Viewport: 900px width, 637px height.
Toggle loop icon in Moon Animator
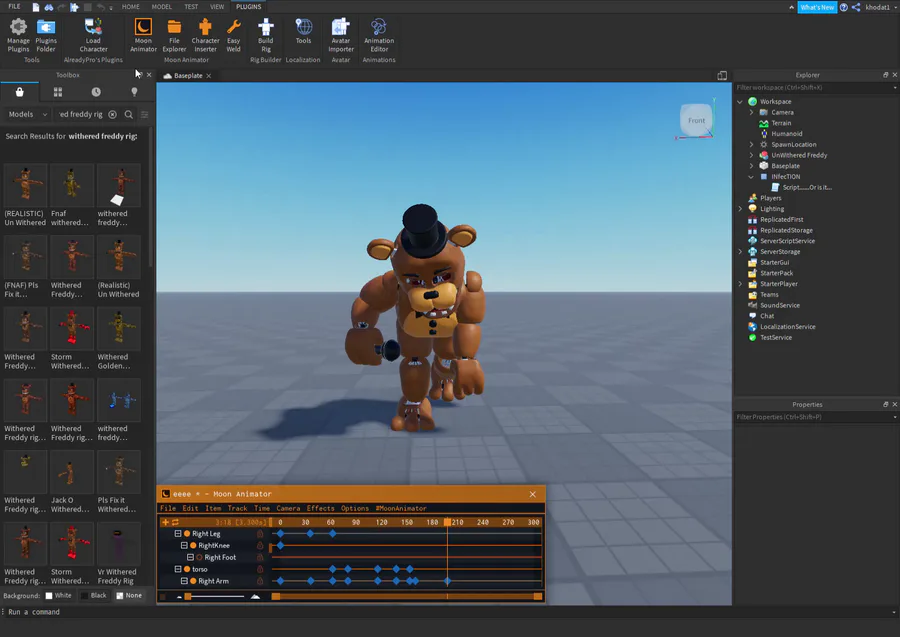click(175, 522)
